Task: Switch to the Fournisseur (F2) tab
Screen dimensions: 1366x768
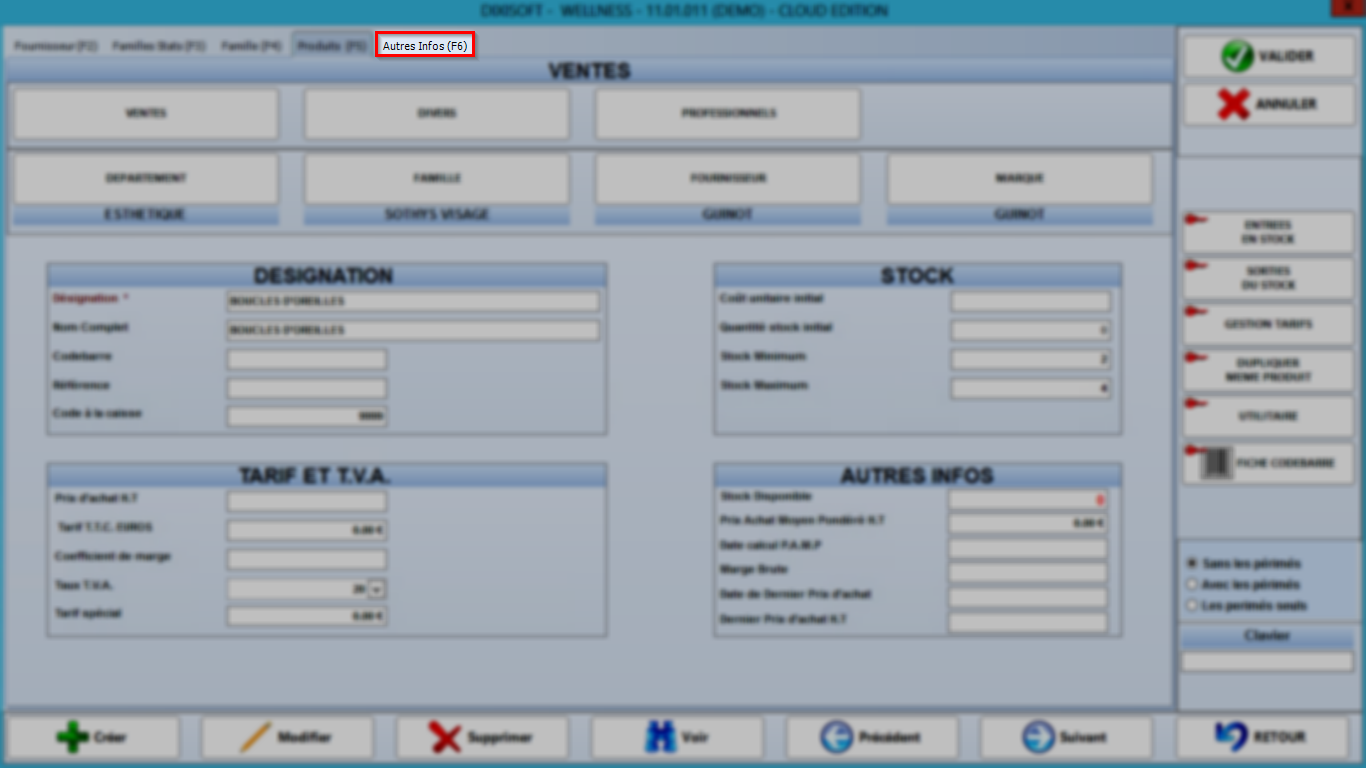Action: (56, 46)
